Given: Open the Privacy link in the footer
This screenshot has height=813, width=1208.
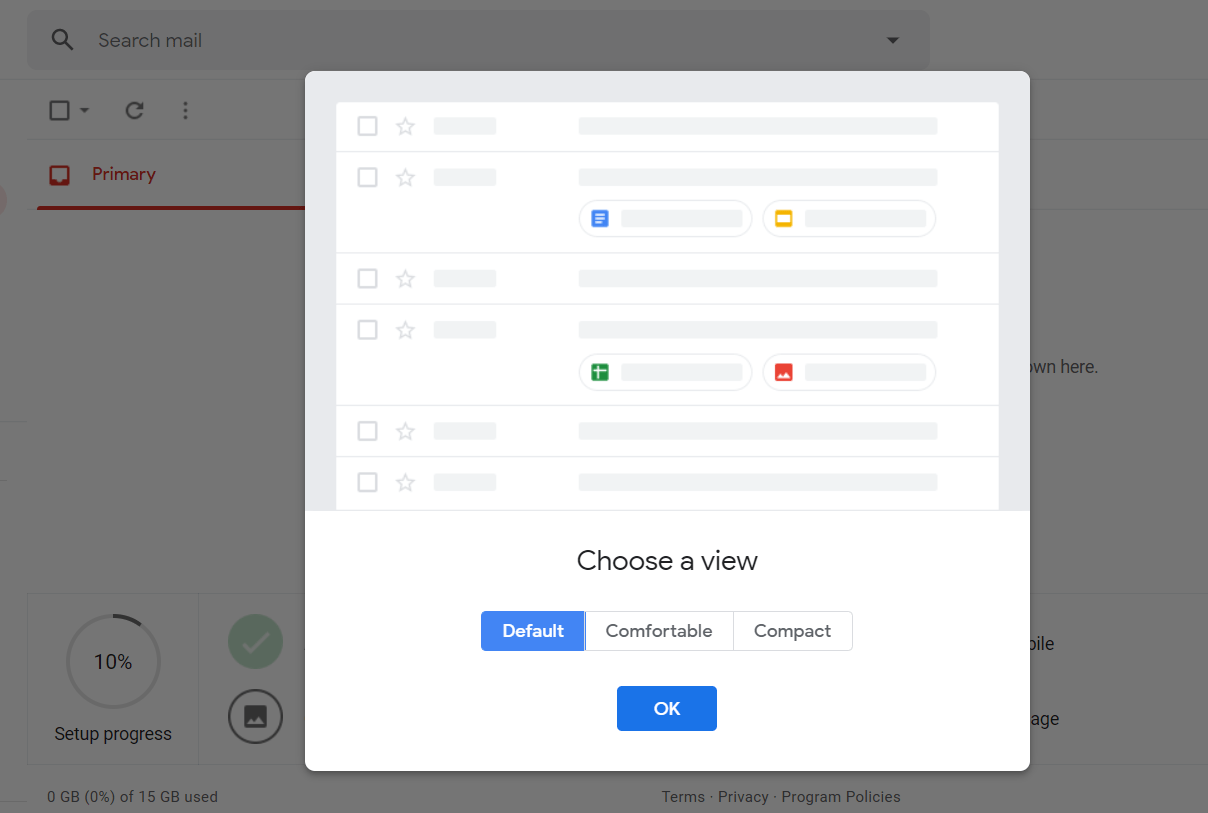Looking at the screenshot, I should (743, 796).
